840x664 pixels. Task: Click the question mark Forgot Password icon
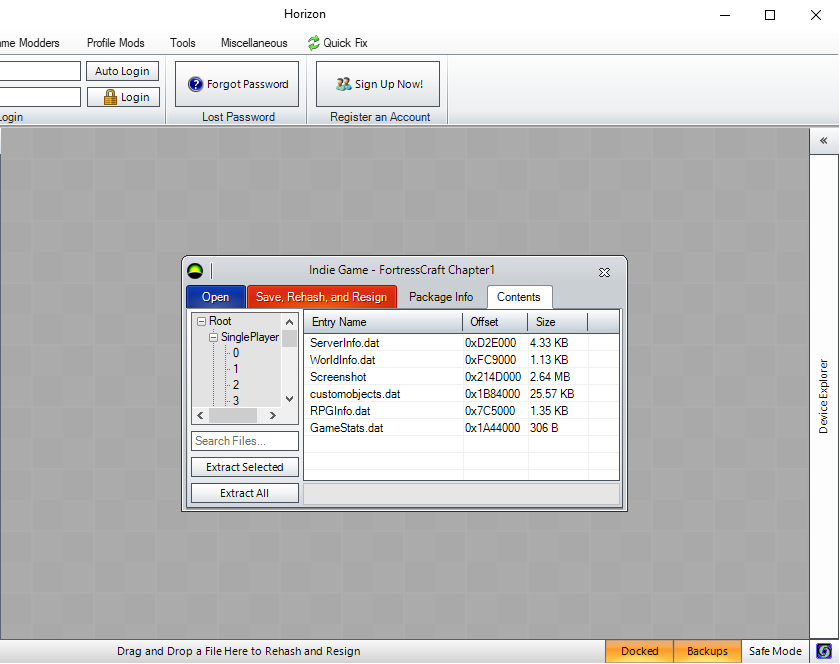tap(195, 85)
